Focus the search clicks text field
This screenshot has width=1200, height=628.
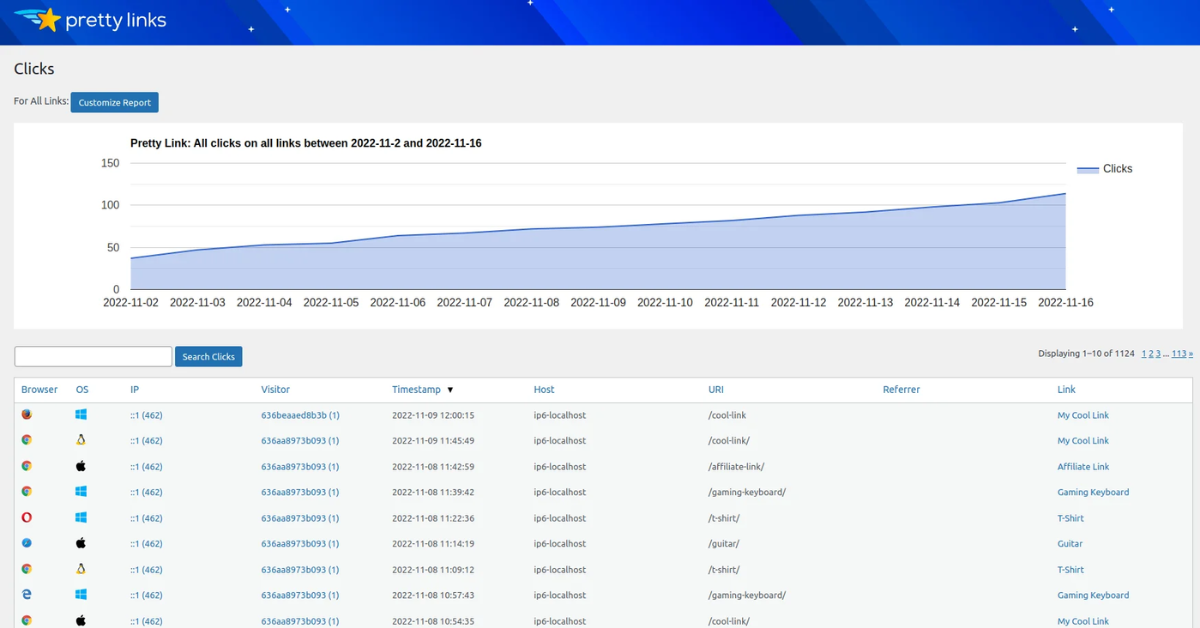[93, 357]
